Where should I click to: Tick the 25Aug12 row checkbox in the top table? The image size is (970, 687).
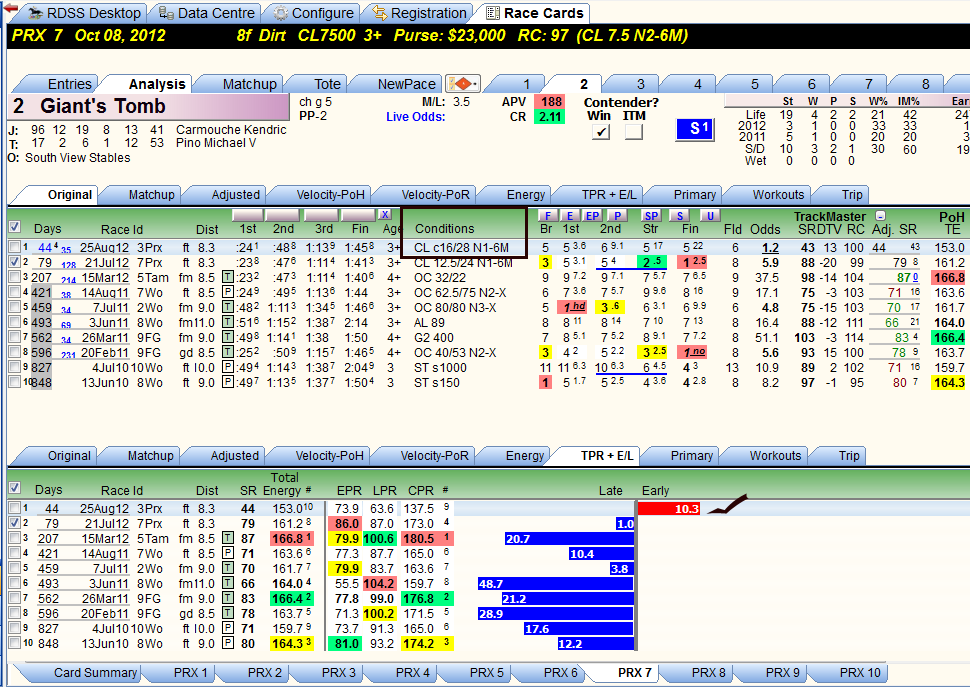pos(14,247)
